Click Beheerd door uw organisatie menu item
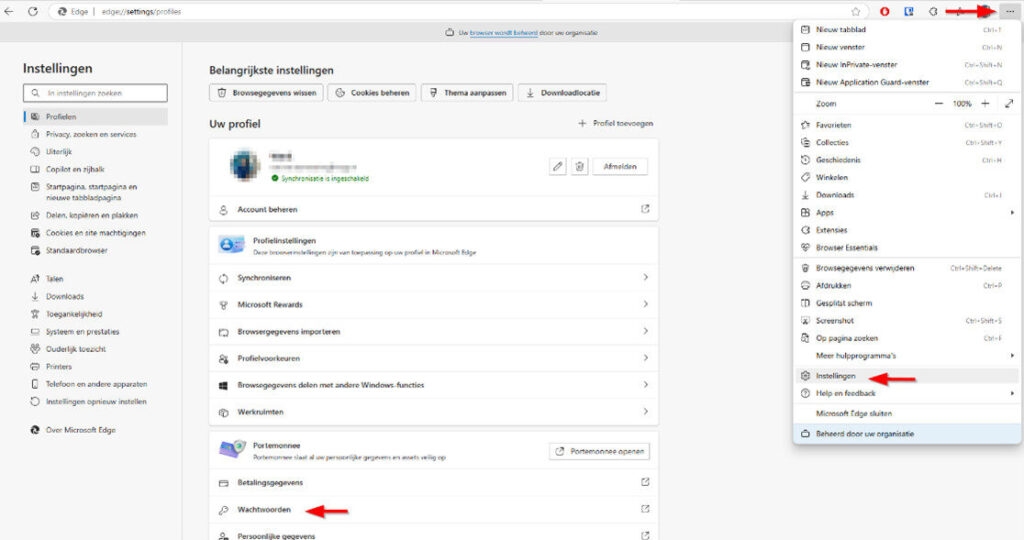1024x540 pixels. (907, 434)
